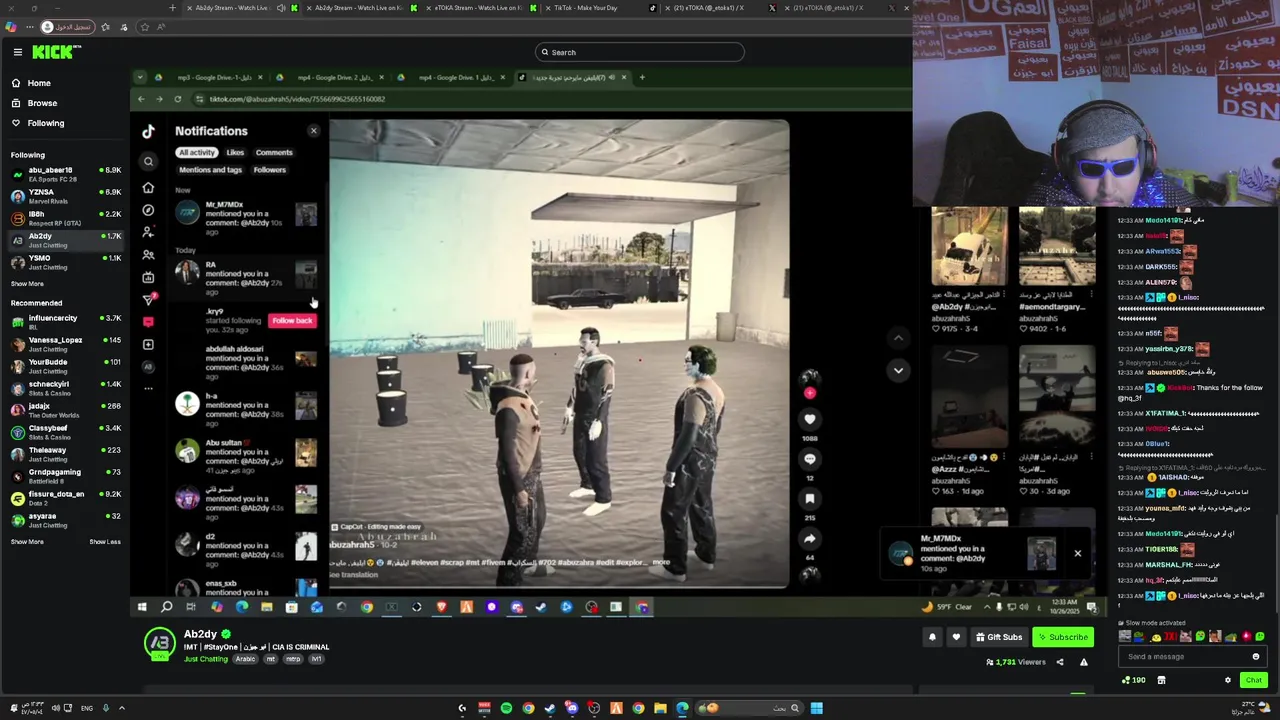Screen dimensions: 1280x720
Task: Send message with Chat button
Action: coord(1253,680)
